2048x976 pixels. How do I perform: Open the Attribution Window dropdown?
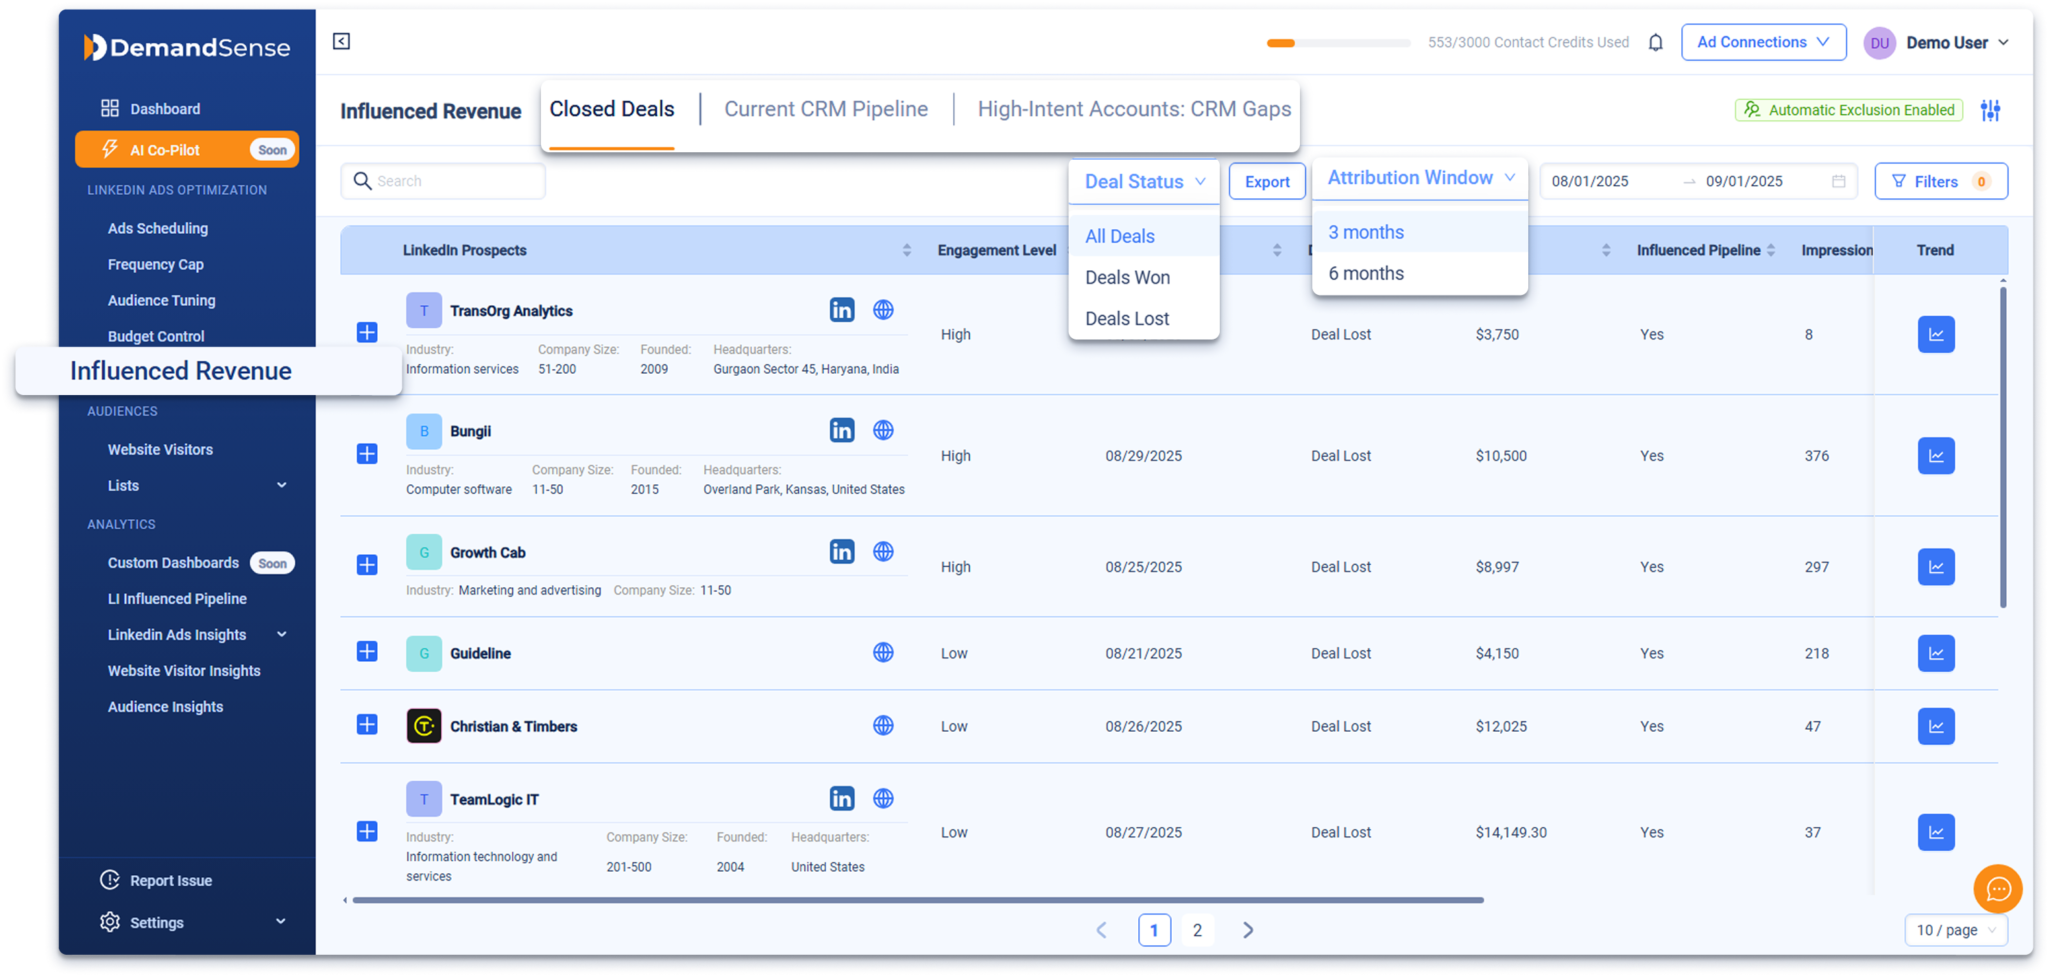(x=1418, y=177)
